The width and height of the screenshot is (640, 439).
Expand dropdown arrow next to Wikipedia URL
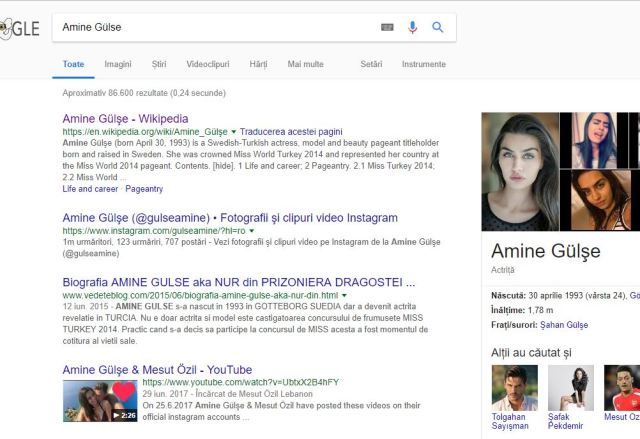(234, 132)
